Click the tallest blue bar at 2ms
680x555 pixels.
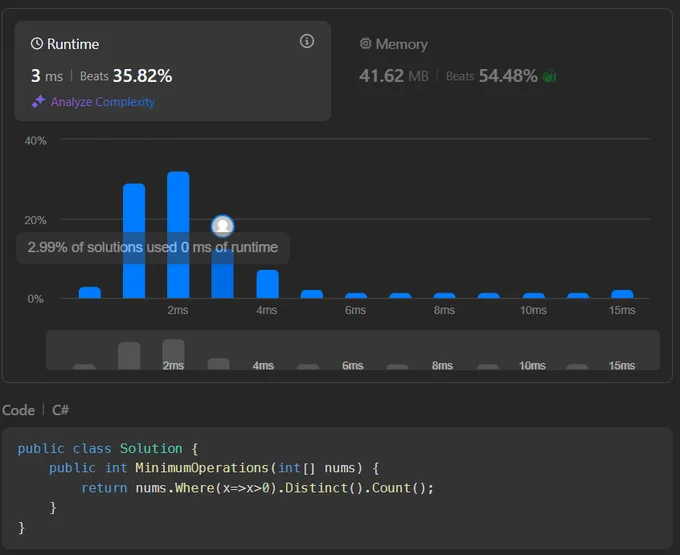tap(178, 235)
